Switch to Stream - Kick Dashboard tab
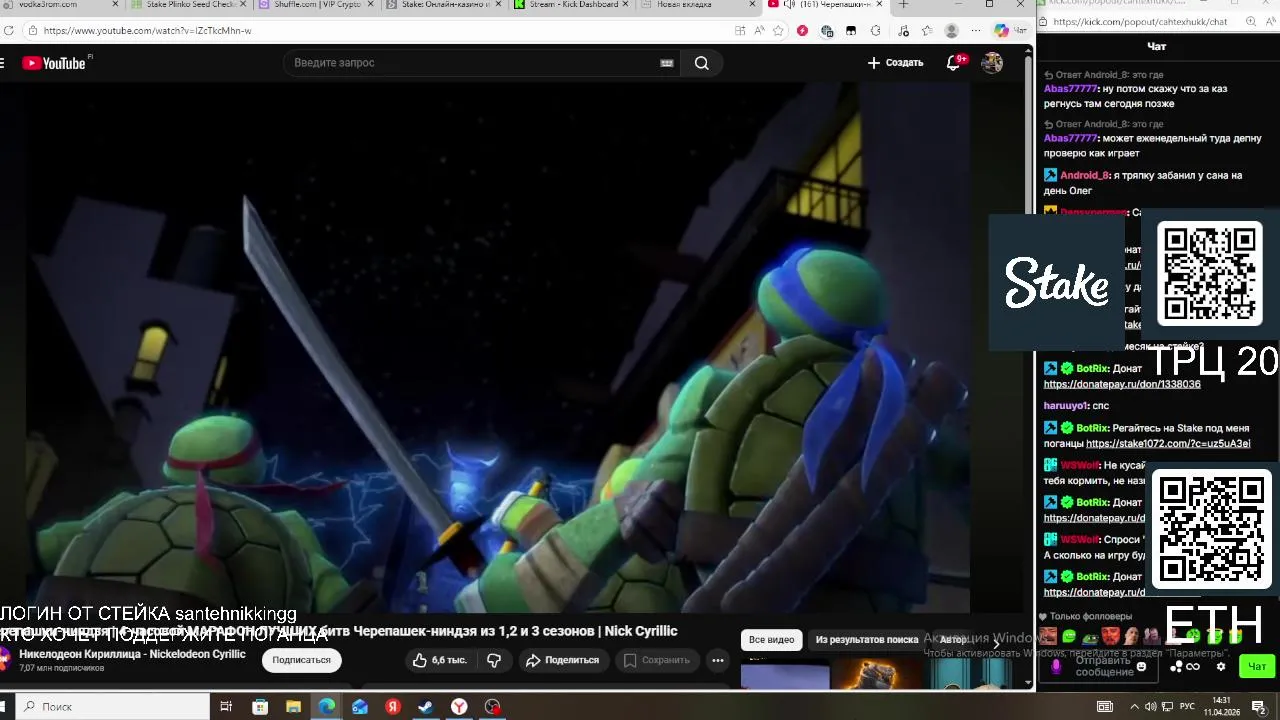The image size is (1280, 720). coord(572,5)
